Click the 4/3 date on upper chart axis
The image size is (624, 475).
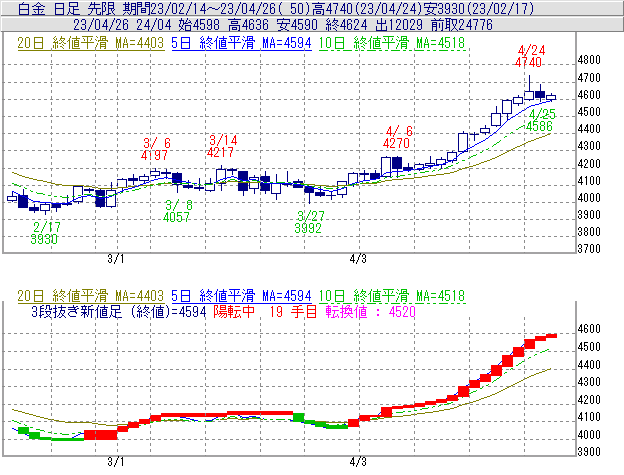pyautogui.click(x=359, y=258)
